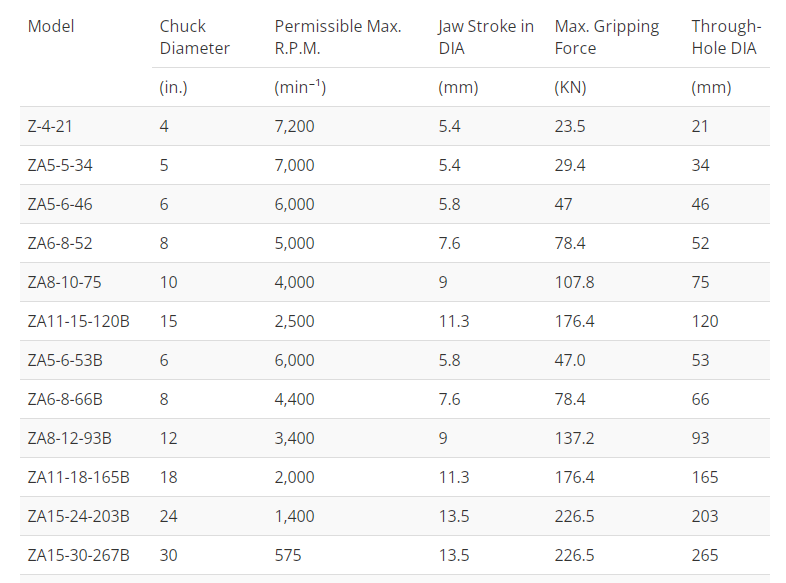Click the 107.8 gripping force value
Viewport: 786px width, 583px height.
tap(574, 282)
